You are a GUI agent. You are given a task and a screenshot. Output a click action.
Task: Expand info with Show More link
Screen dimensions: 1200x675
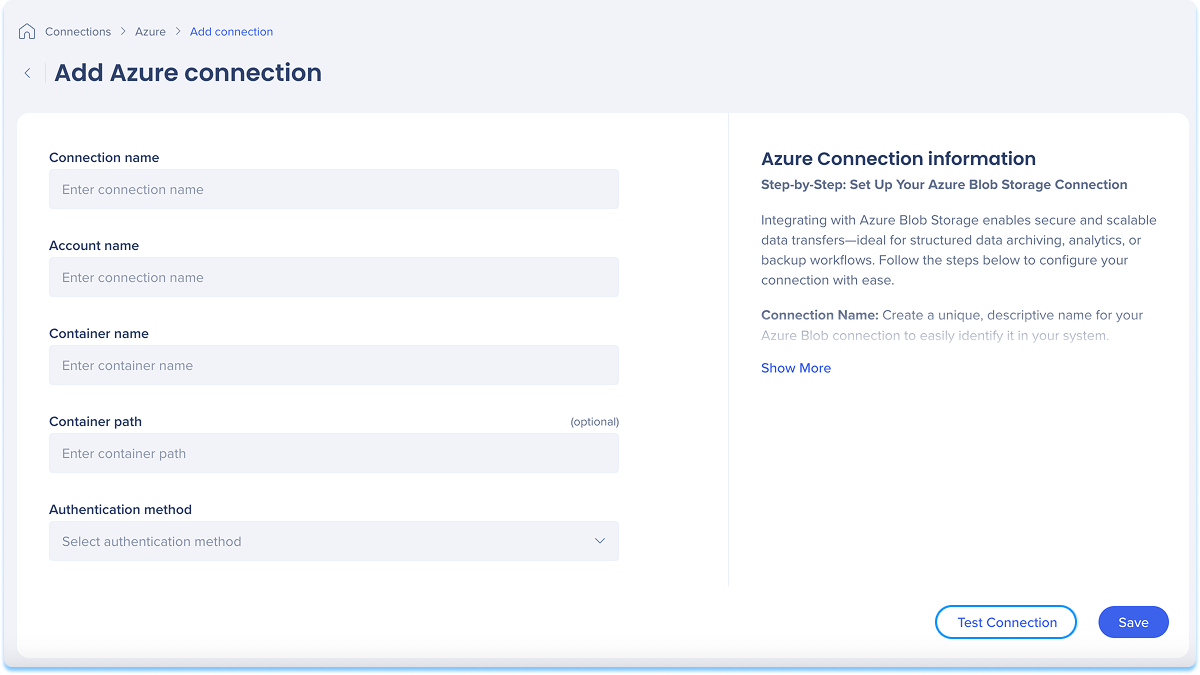click(x=796, y=368)
